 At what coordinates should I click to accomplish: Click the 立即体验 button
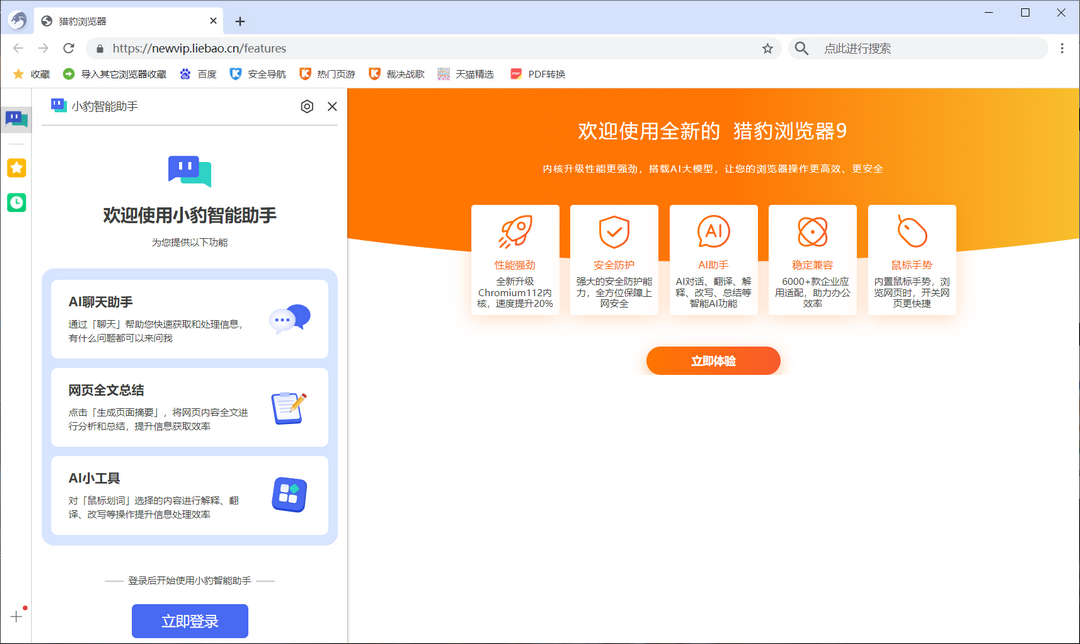[714, 361]
